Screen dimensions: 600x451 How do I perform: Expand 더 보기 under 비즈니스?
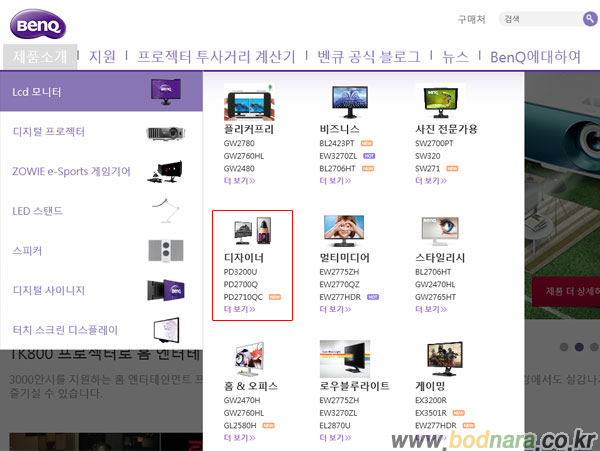(335, 181)
